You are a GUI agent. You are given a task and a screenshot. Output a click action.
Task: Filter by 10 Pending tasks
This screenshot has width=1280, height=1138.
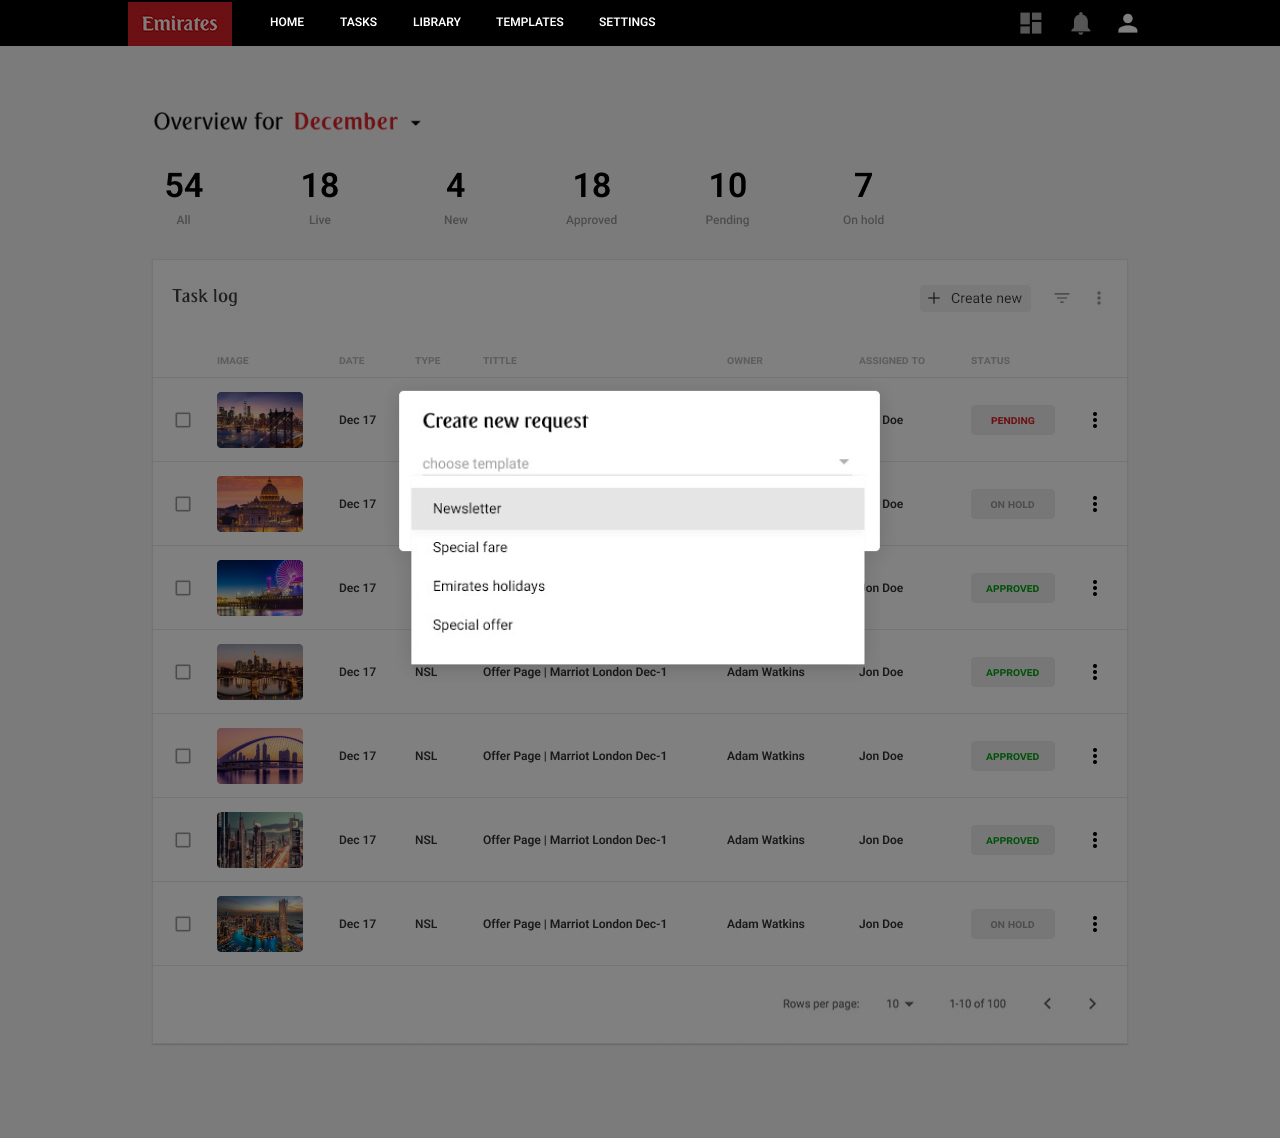(x=728, y=197)
